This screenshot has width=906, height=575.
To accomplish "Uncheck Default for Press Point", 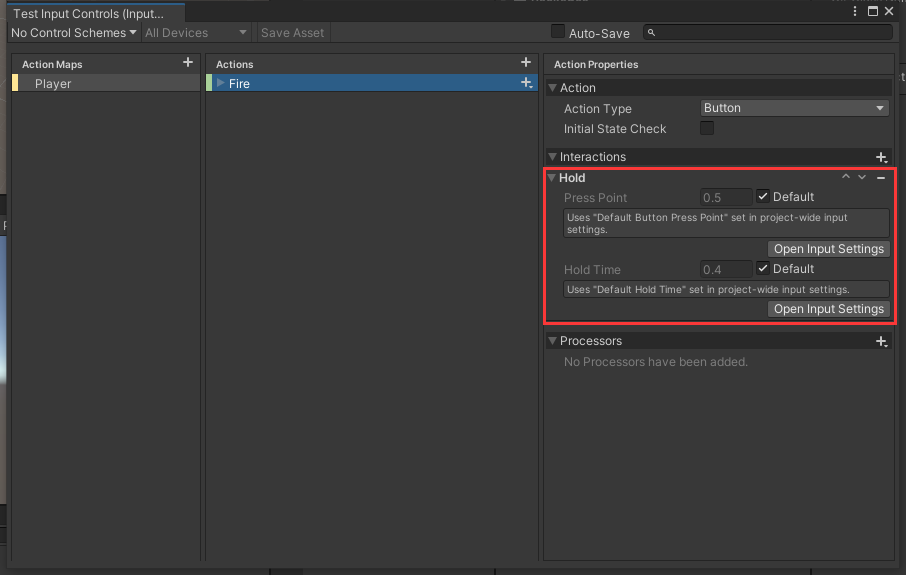I will [763, 196].
